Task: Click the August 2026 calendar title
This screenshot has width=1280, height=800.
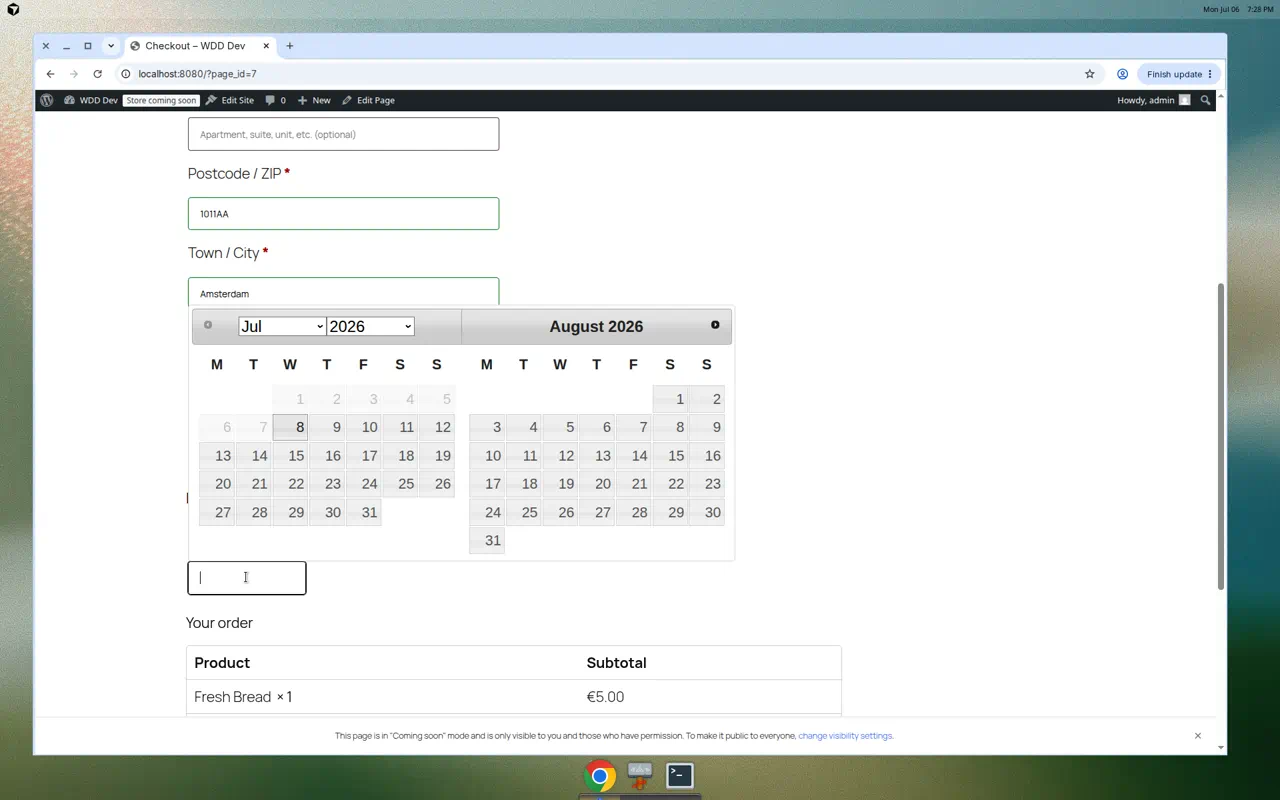Action: coord(596,327)
